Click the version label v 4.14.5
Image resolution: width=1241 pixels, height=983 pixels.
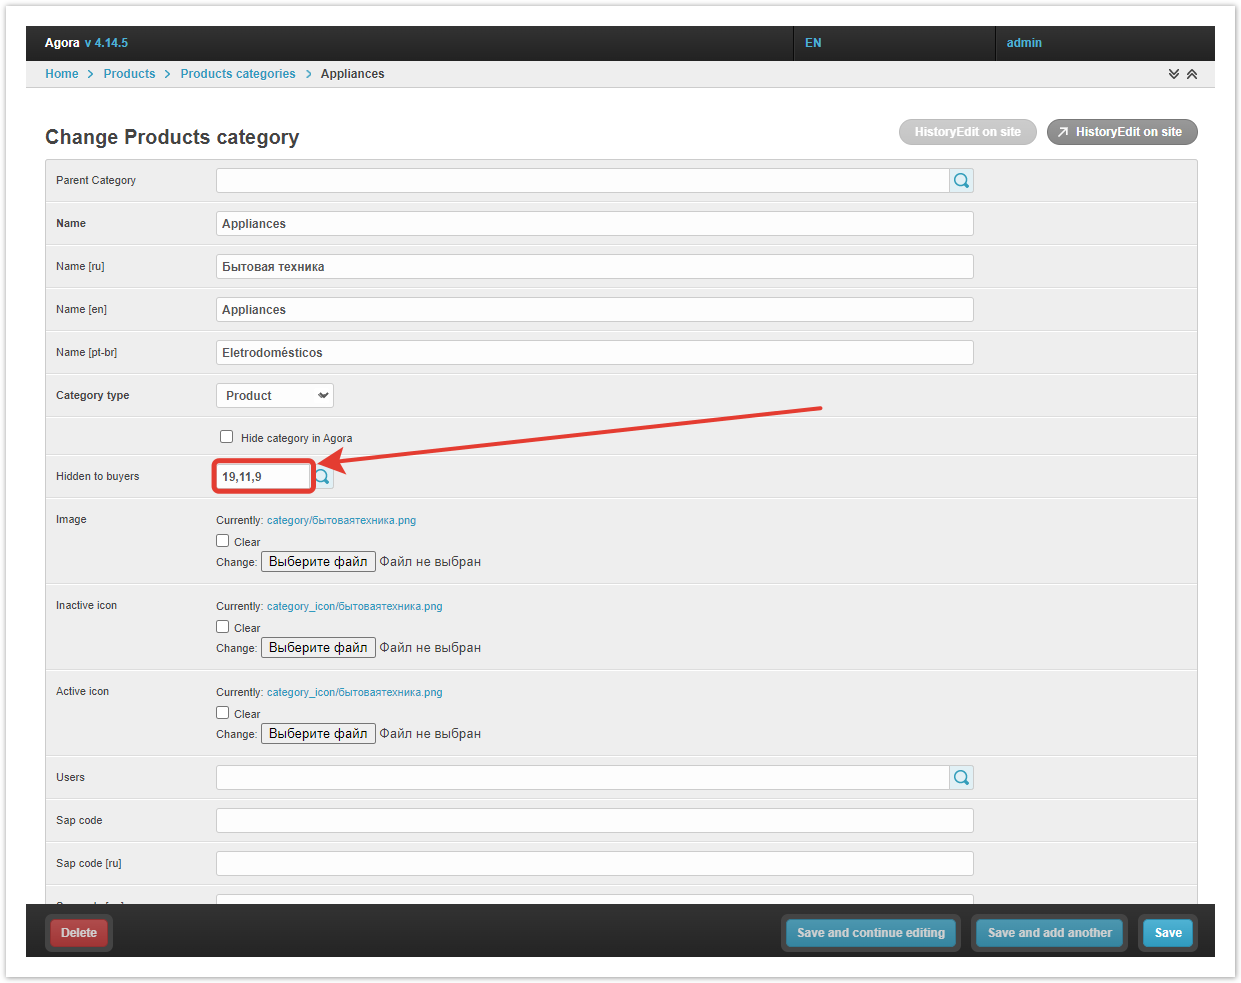point(106,43)
